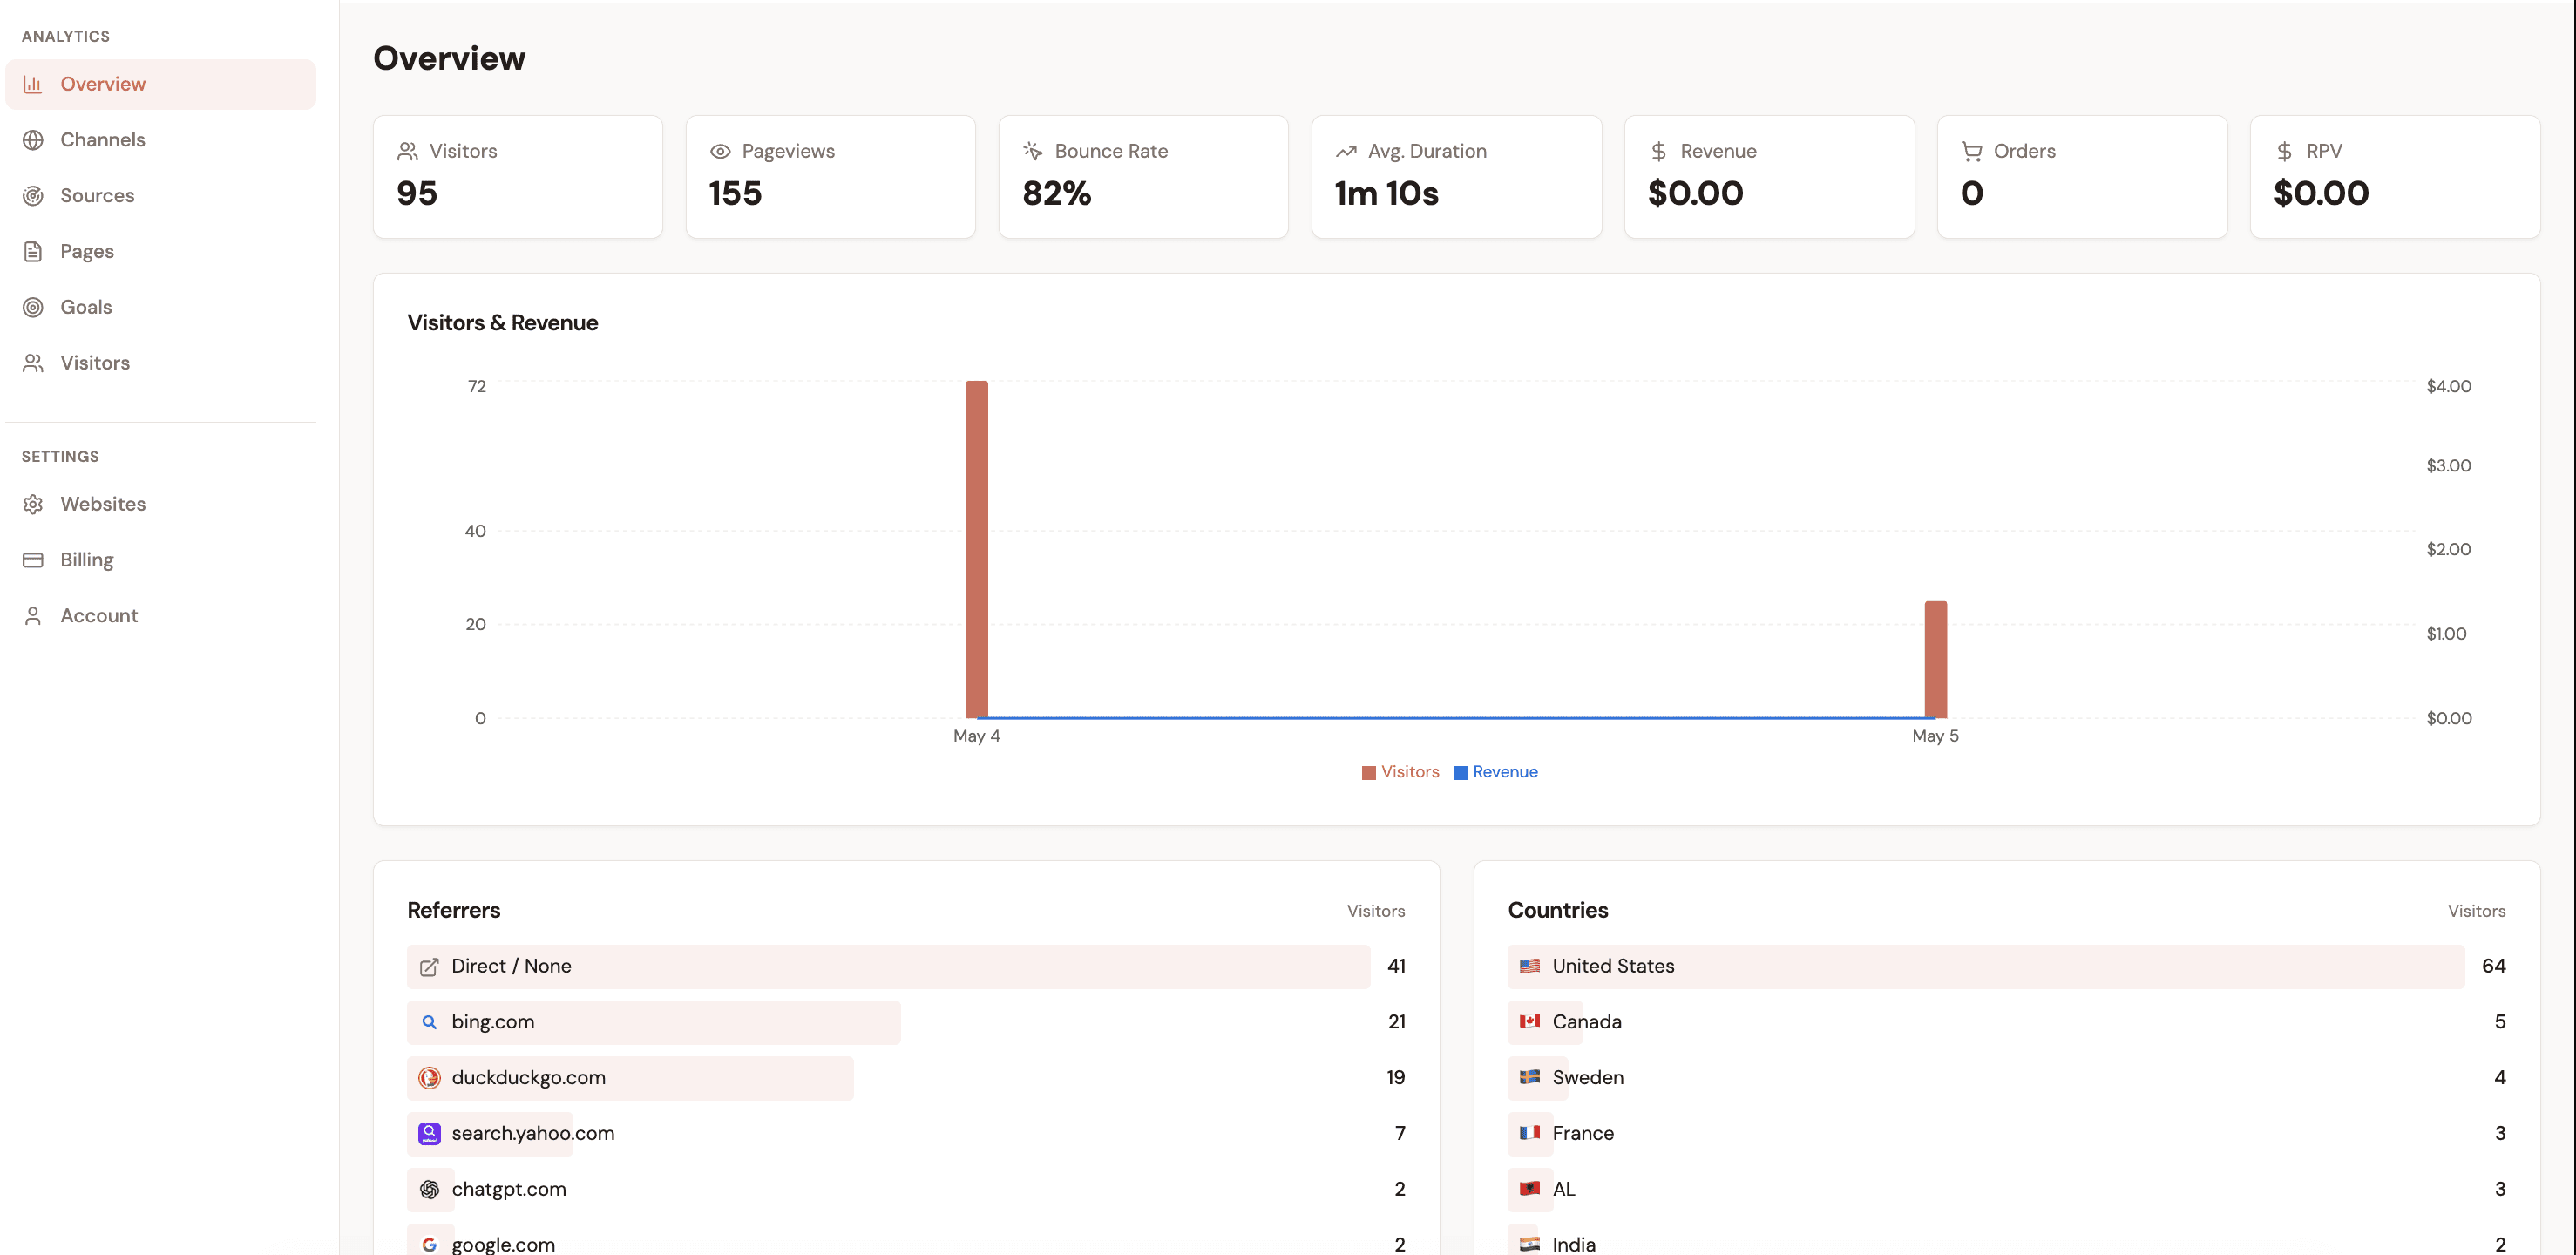The width and height of the screenshot is (2576, 1255).
Task: Click the Visitors & Revenue chart title
Action: pyautogui.click(x=502, y=323)
